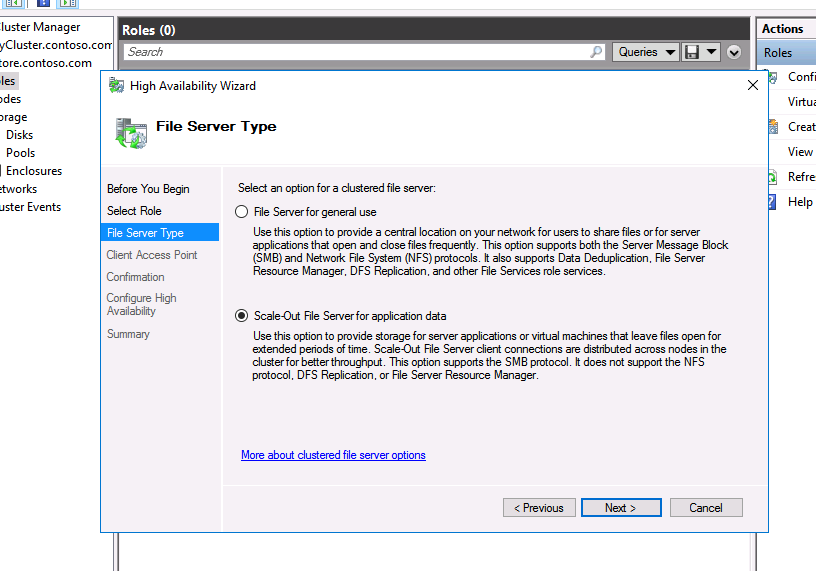
Task: Click the Previous button
Action: pos(539,508)
